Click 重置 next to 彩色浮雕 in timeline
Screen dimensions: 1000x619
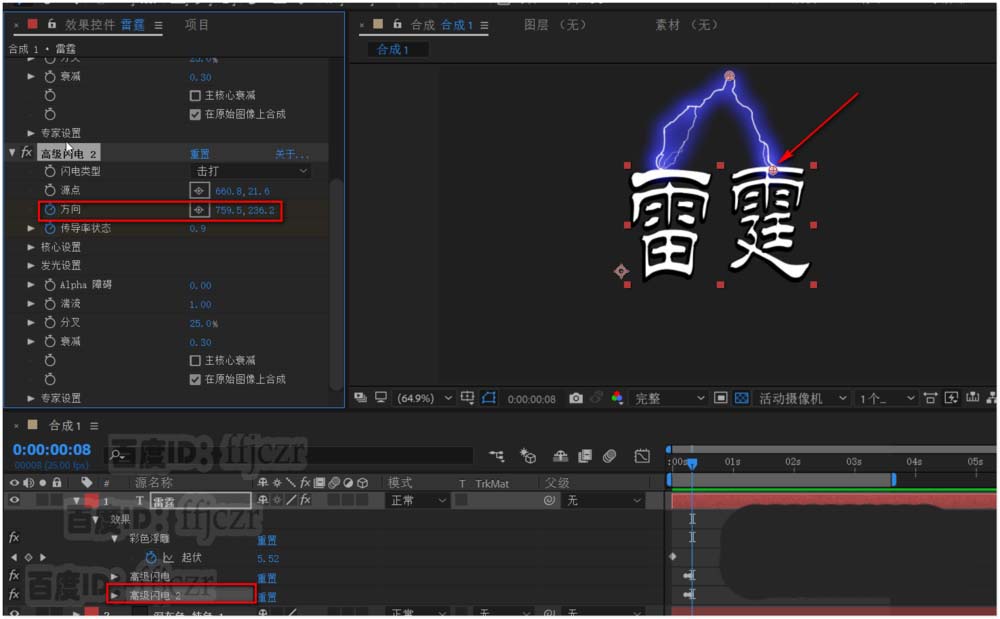click(x=267, y=540)
